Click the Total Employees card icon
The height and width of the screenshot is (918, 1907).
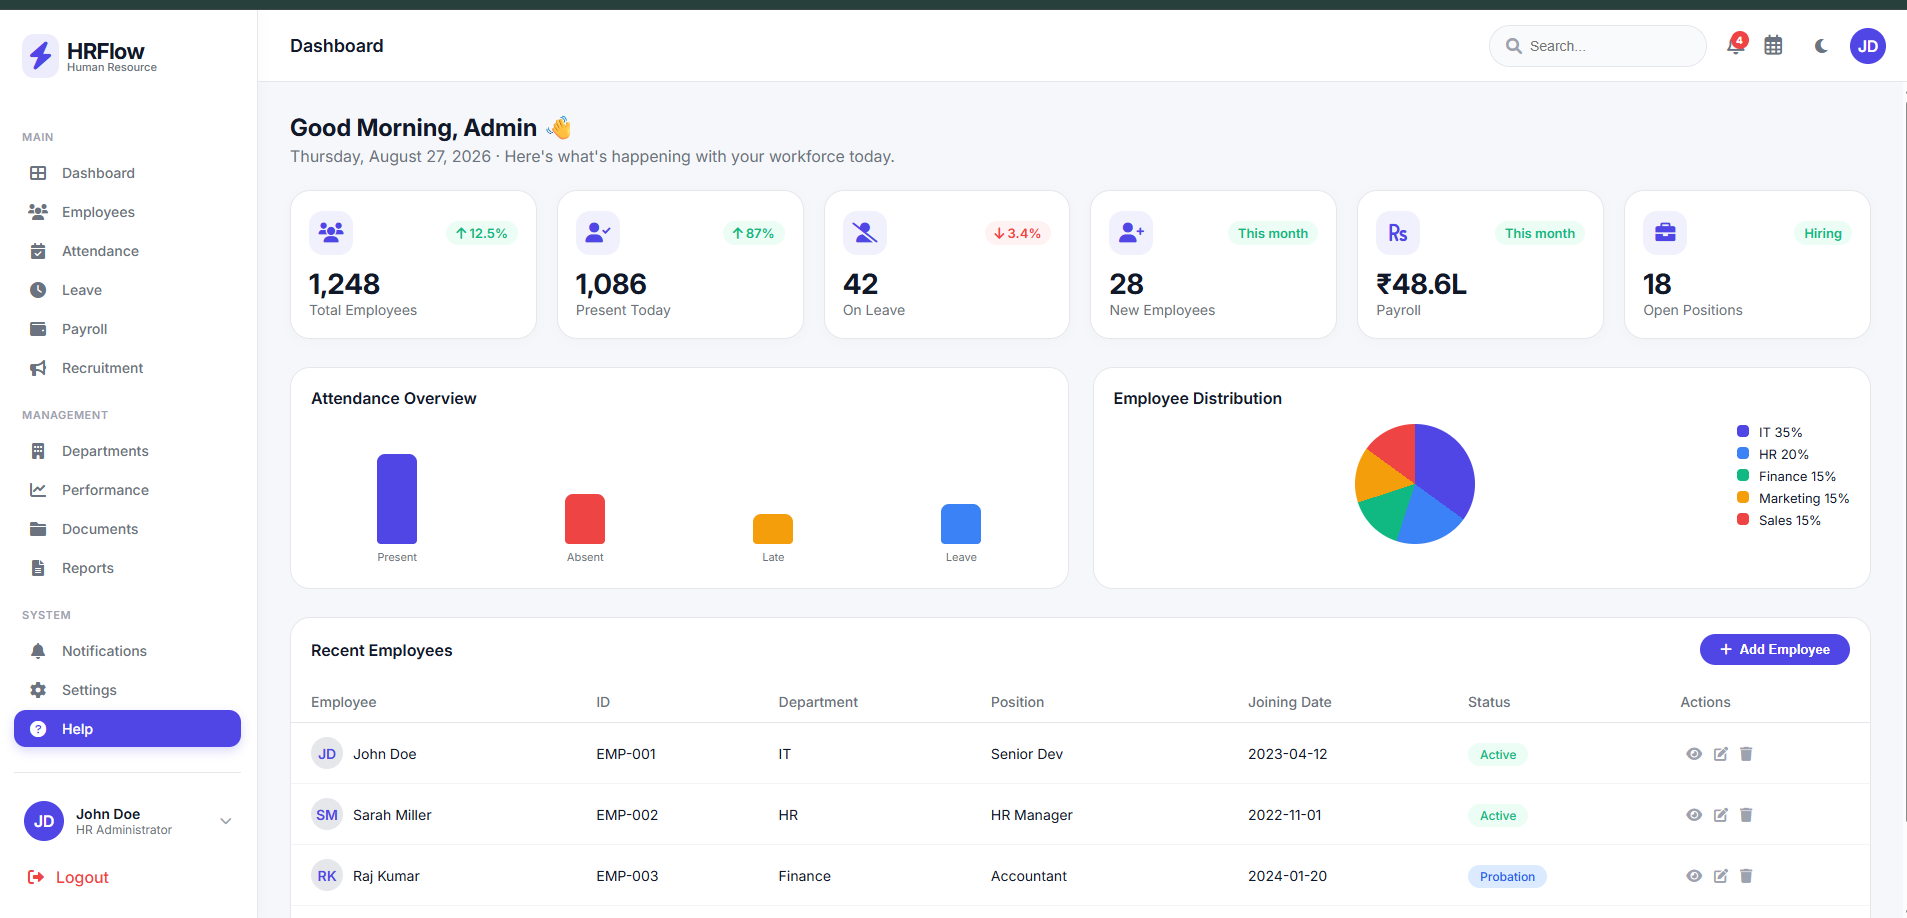coord(331,233)
